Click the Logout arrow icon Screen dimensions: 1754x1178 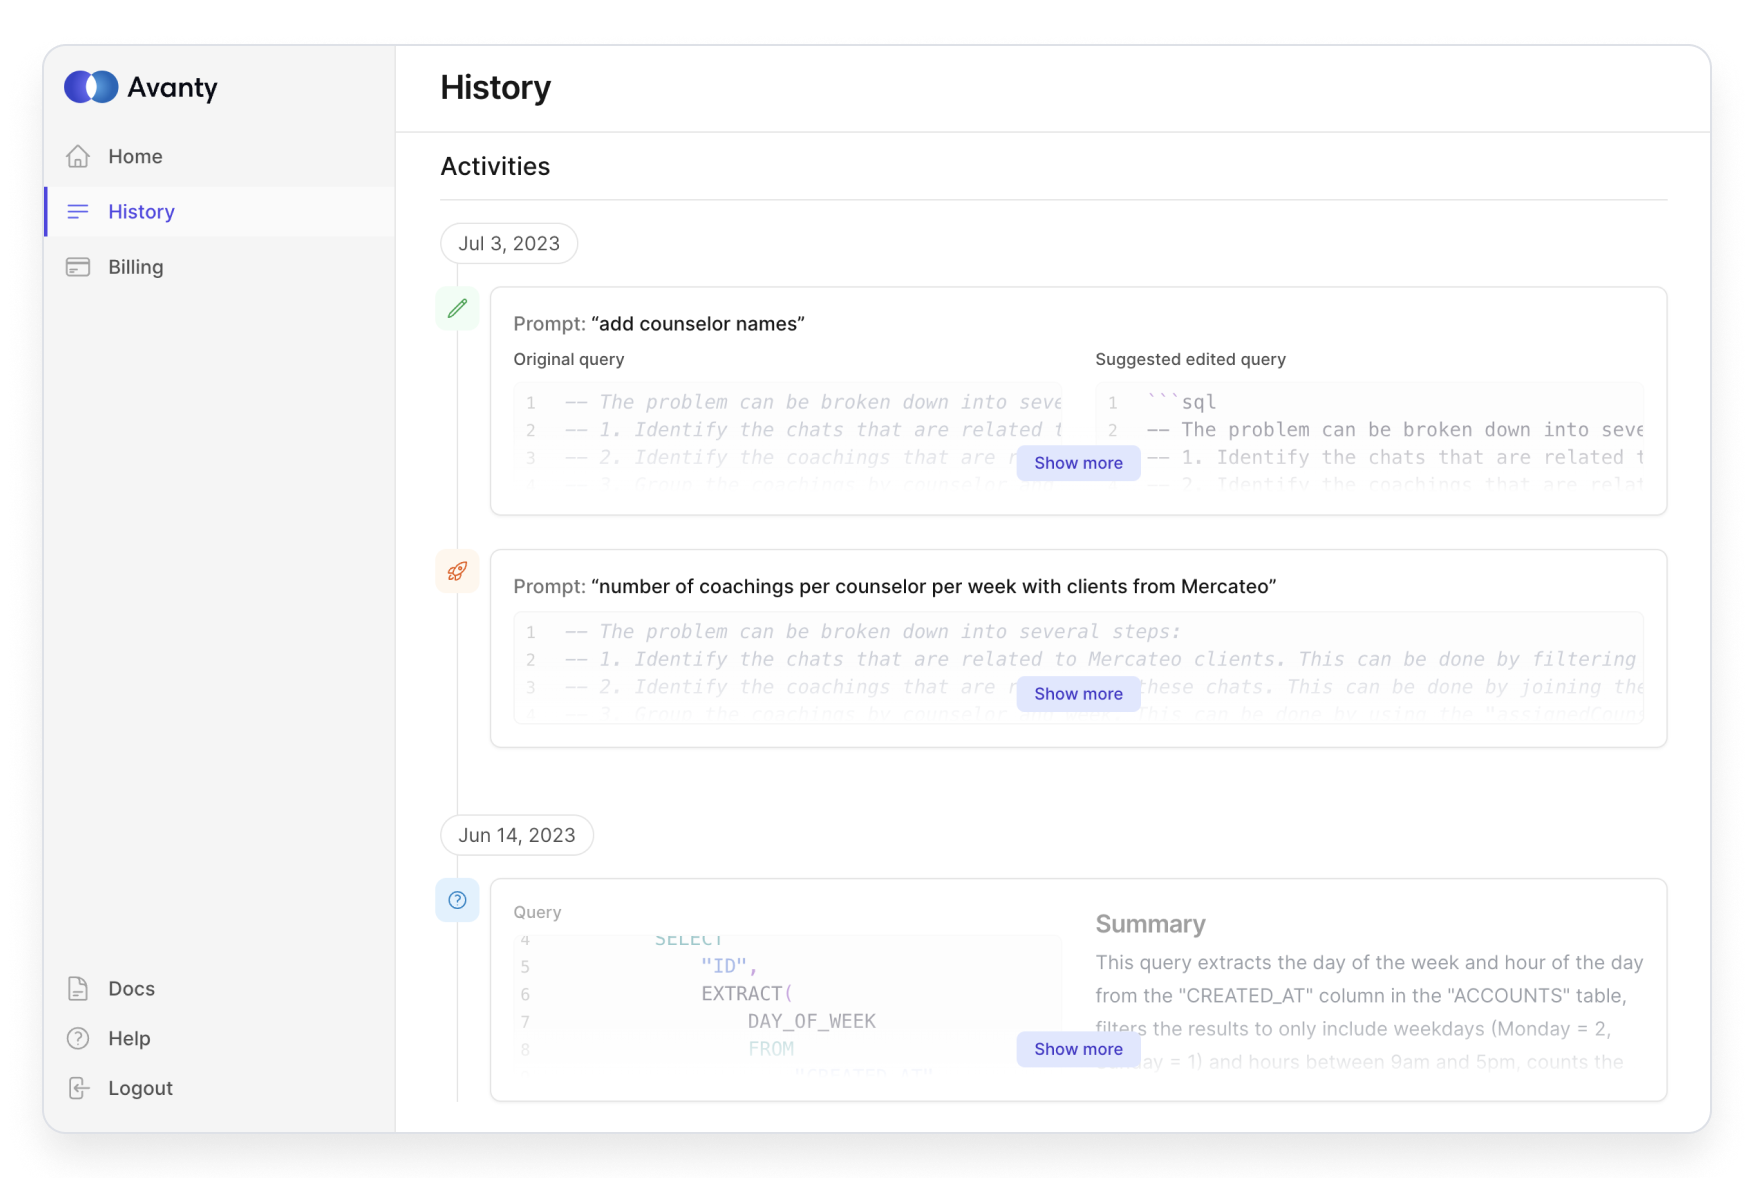[x=78, y=1088]
